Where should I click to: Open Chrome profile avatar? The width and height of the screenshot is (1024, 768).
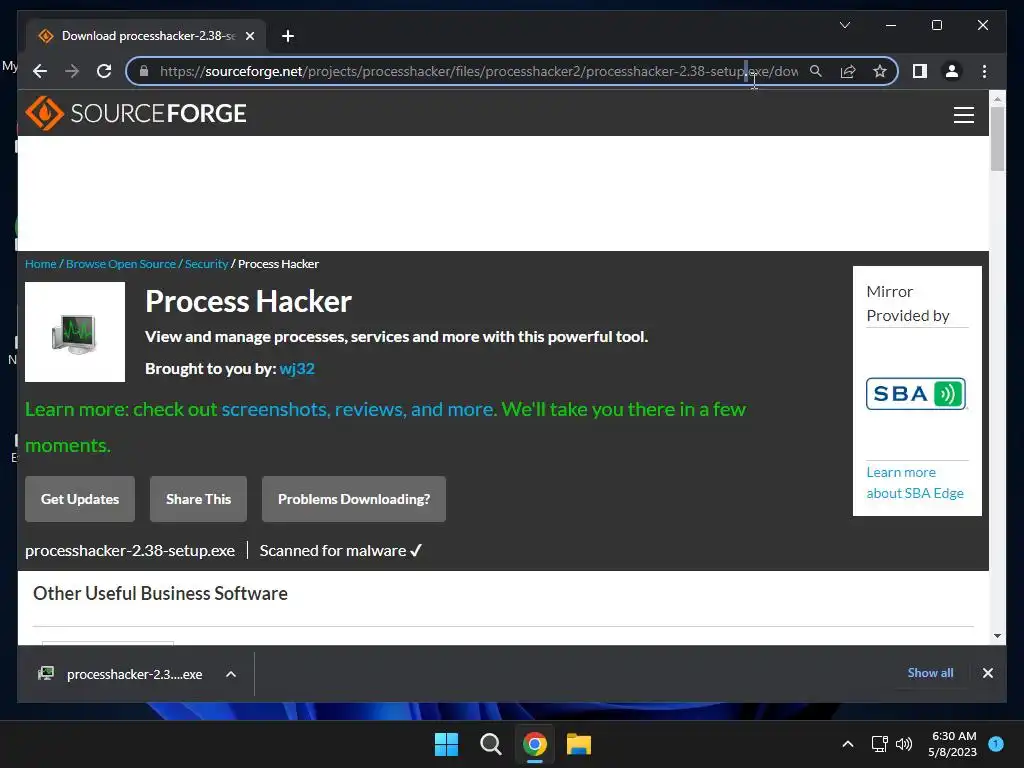tap(952, 71)
